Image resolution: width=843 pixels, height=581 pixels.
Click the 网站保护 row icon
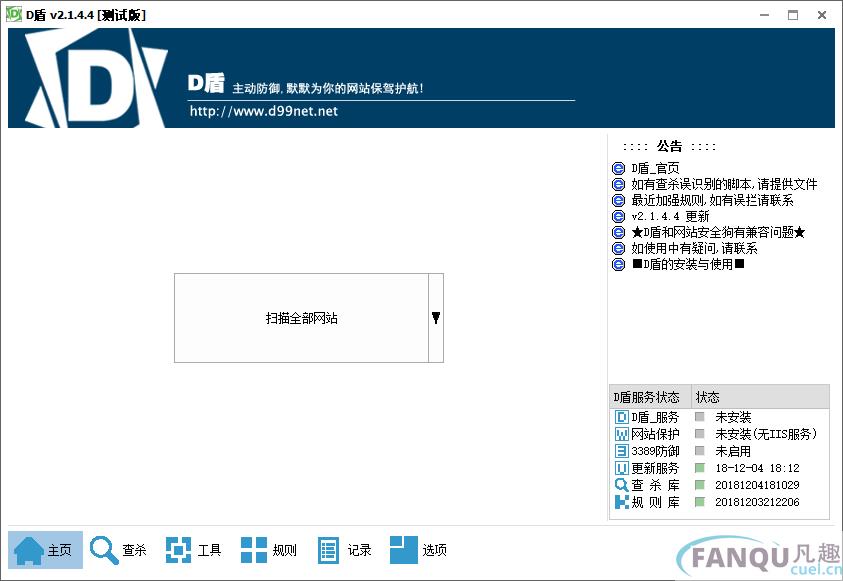pyautogui.click(x=621, y=434)
